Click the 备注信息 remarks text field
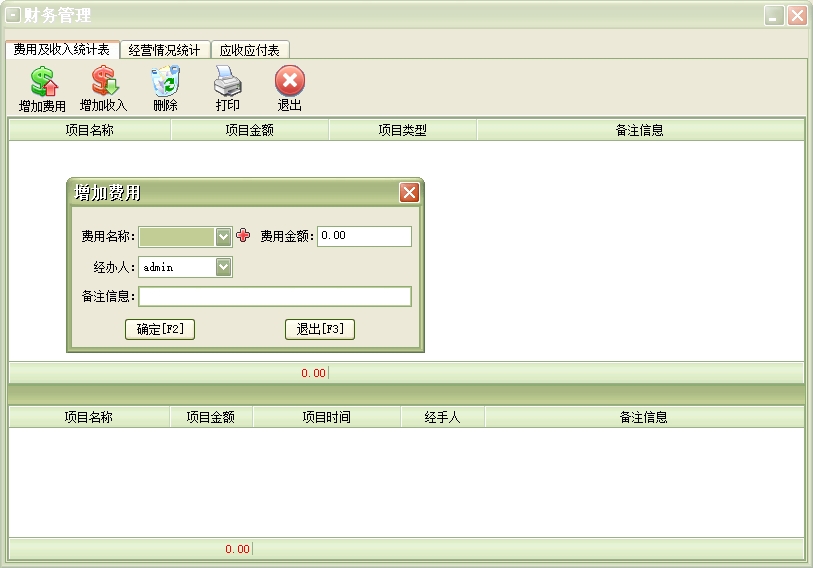The height and width of the screenshot is (568, 813). point(275,296)
